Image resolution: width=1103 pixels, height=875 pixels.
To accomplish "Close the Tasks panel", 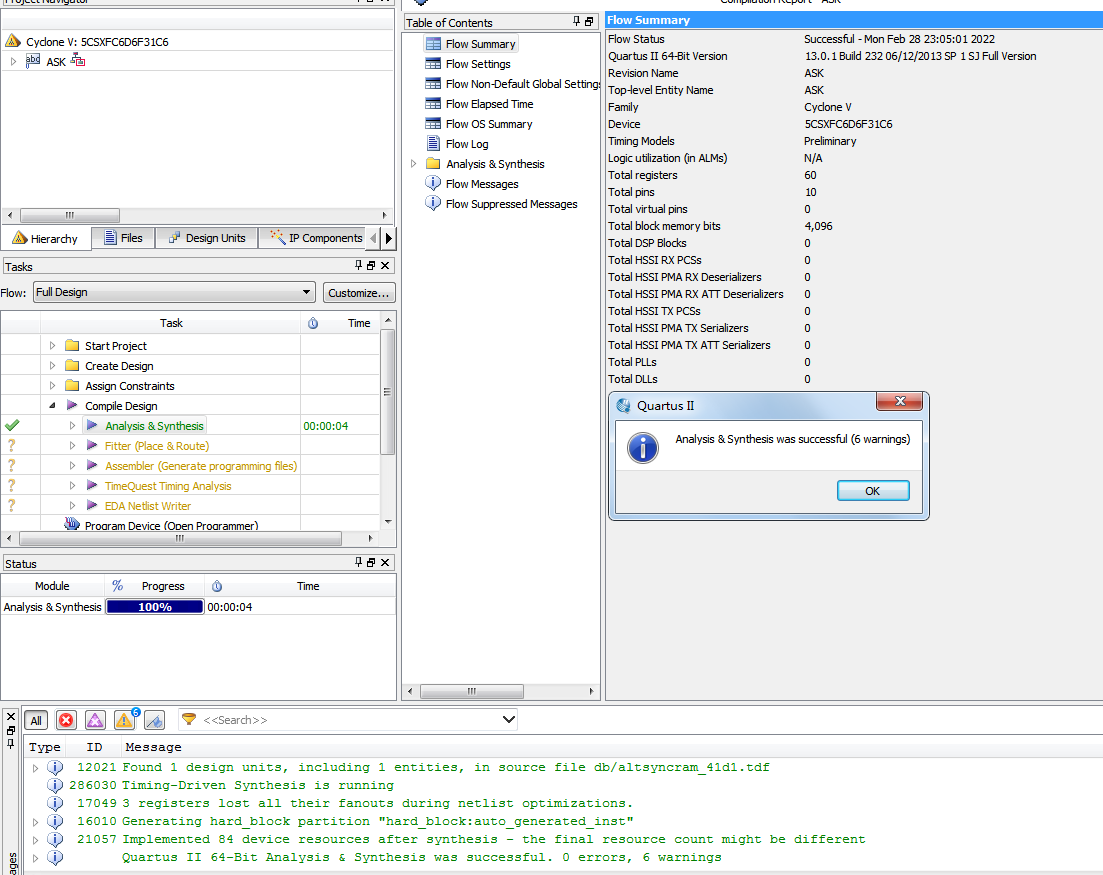I will (x=385, y=265).
